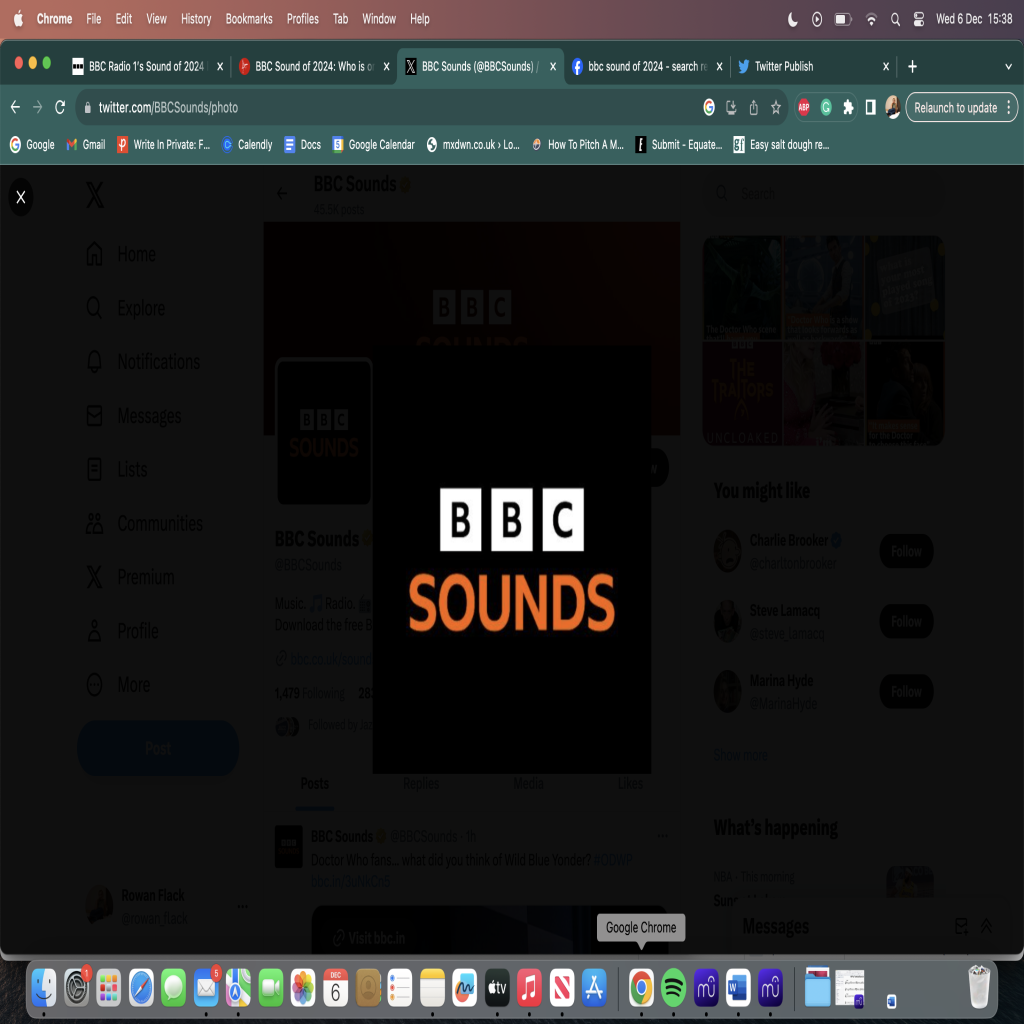The image size is (1024, 1024).
Task: Open the Chrome three-dot menu
Action: tap(1009, 108)
